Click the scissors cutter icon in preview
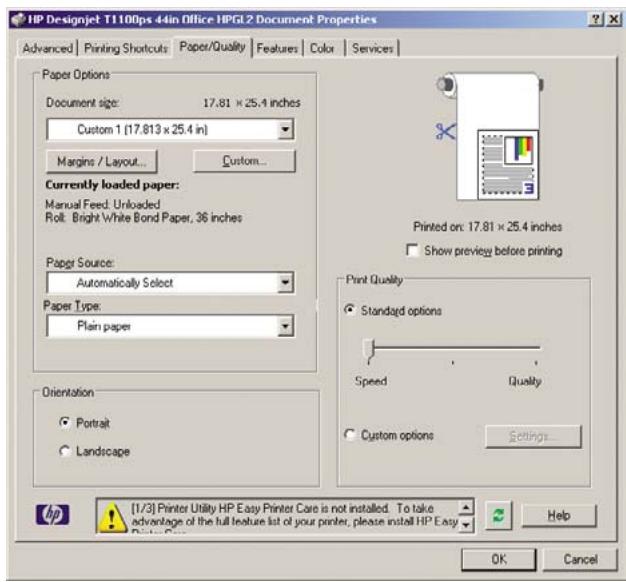Viewport: 626px width, 582px height. click(445, 131)
